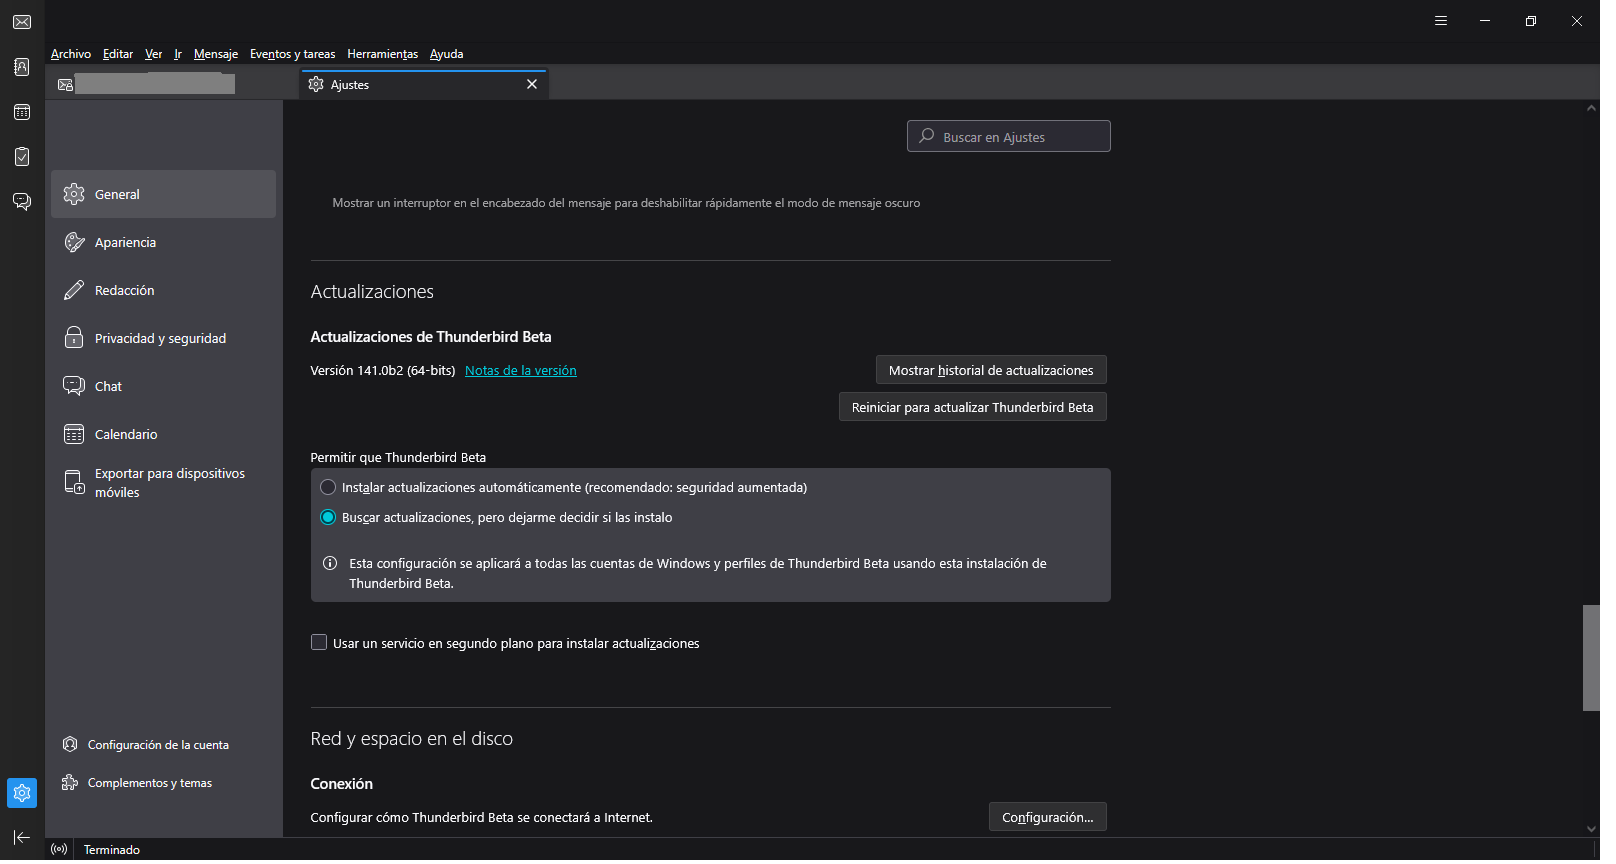Image resolution: width=1616 pixels, height=864 pixels.
Task: Collapse the spaces toolbar
Action: (22, 837)
